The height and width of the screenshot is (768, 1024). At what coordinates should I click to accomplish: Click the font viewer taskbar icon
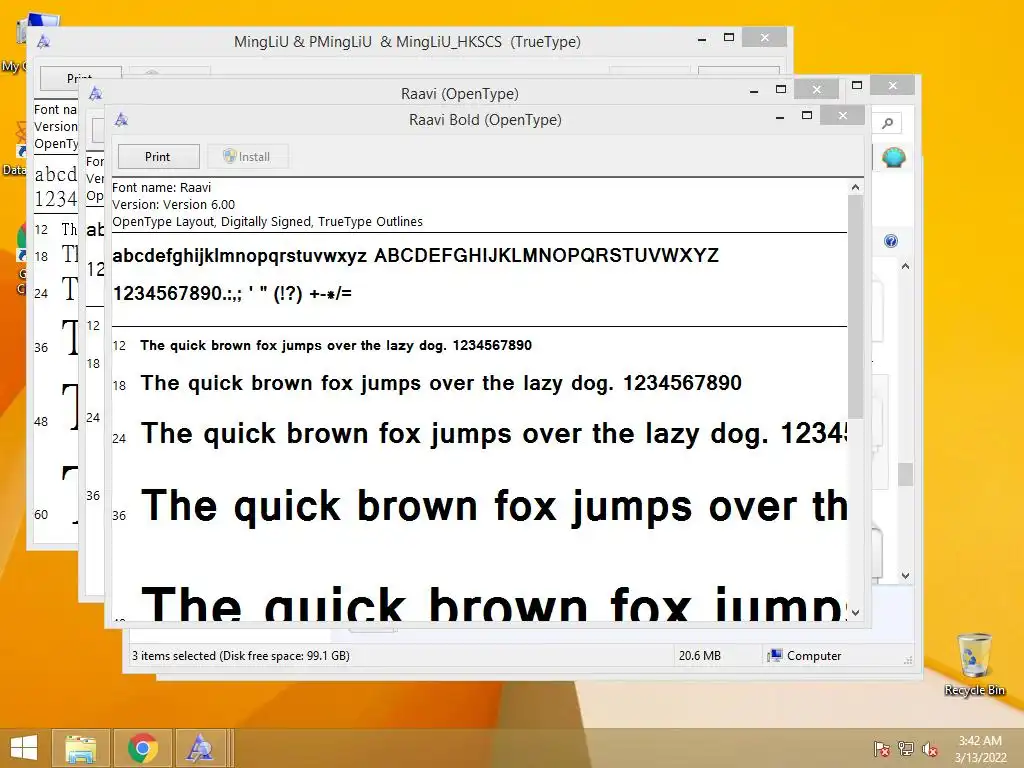pyautogui.click(x=199, y=748)
